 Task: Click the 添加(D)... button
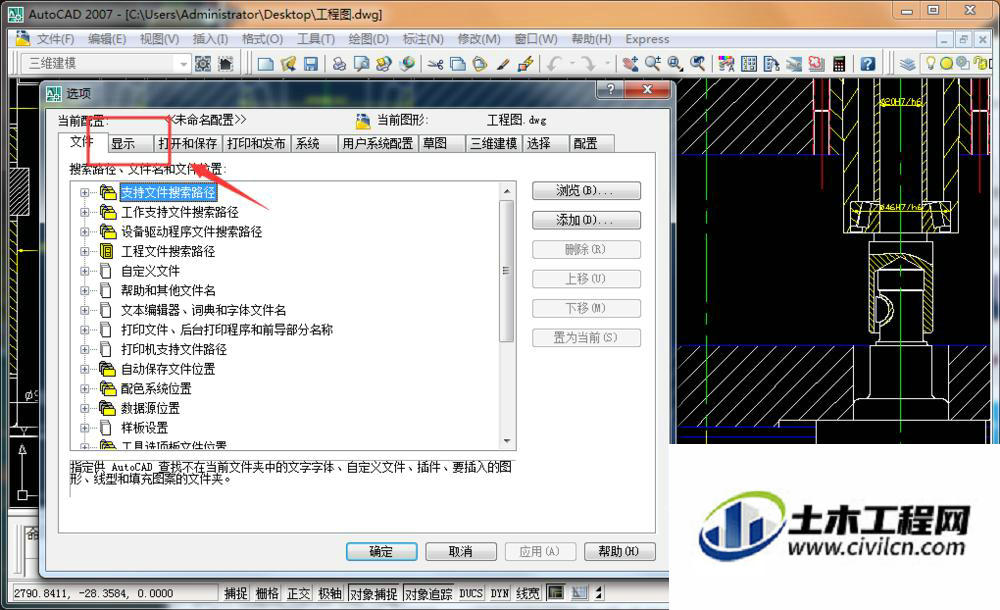pos(586,220)
